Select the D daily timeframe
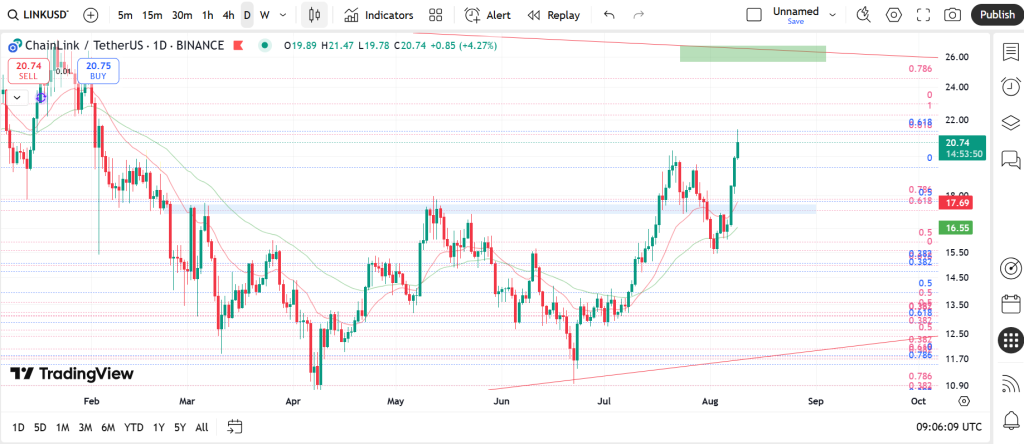The width and height of the screenshot is (1024, 444). 247,14
